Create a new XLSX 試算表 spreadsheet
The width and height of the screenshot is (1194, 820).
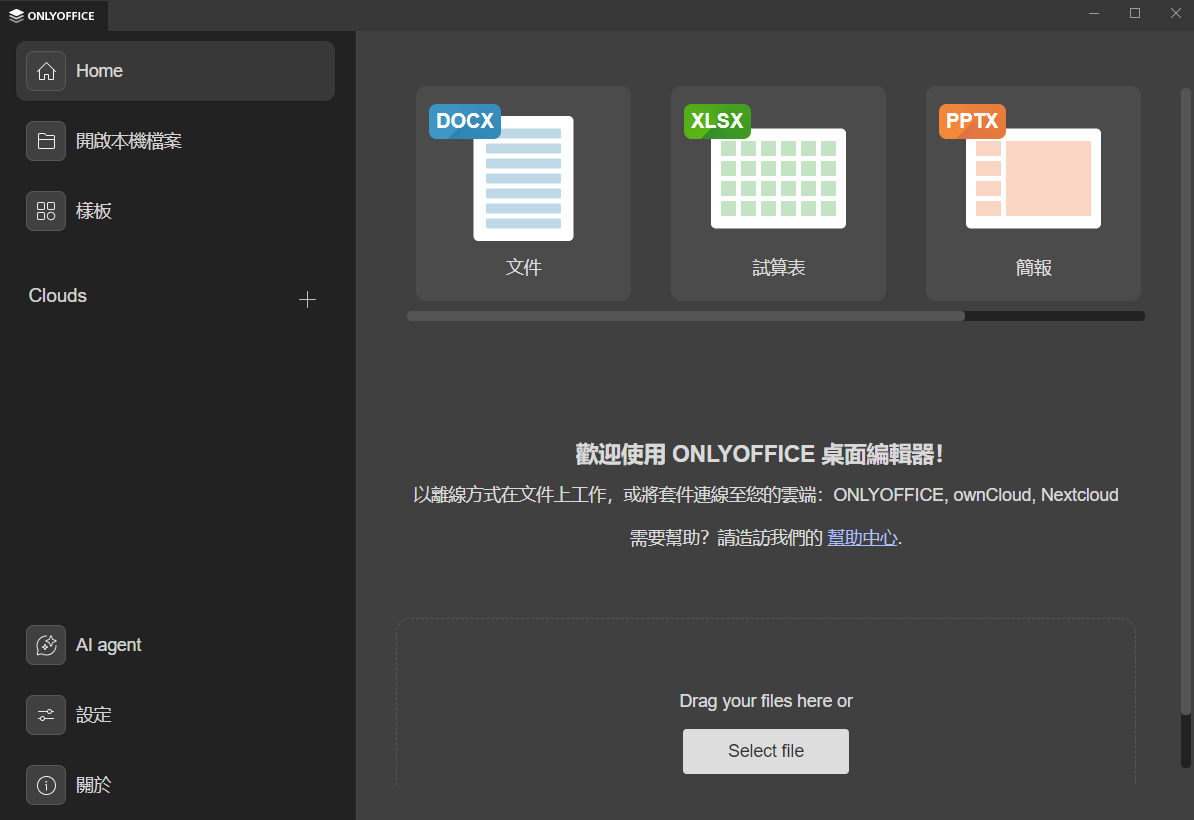point(778,193)
